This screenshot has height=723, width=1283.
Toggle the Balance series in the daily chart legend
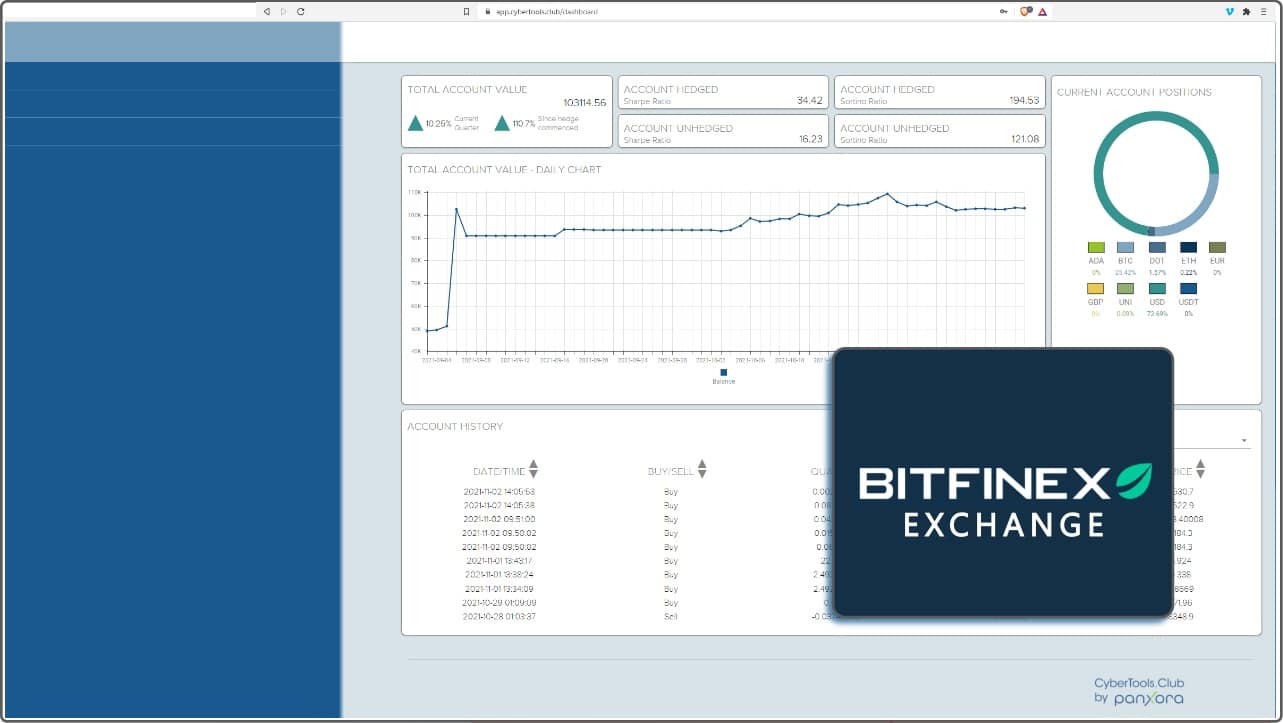(723, 372)
